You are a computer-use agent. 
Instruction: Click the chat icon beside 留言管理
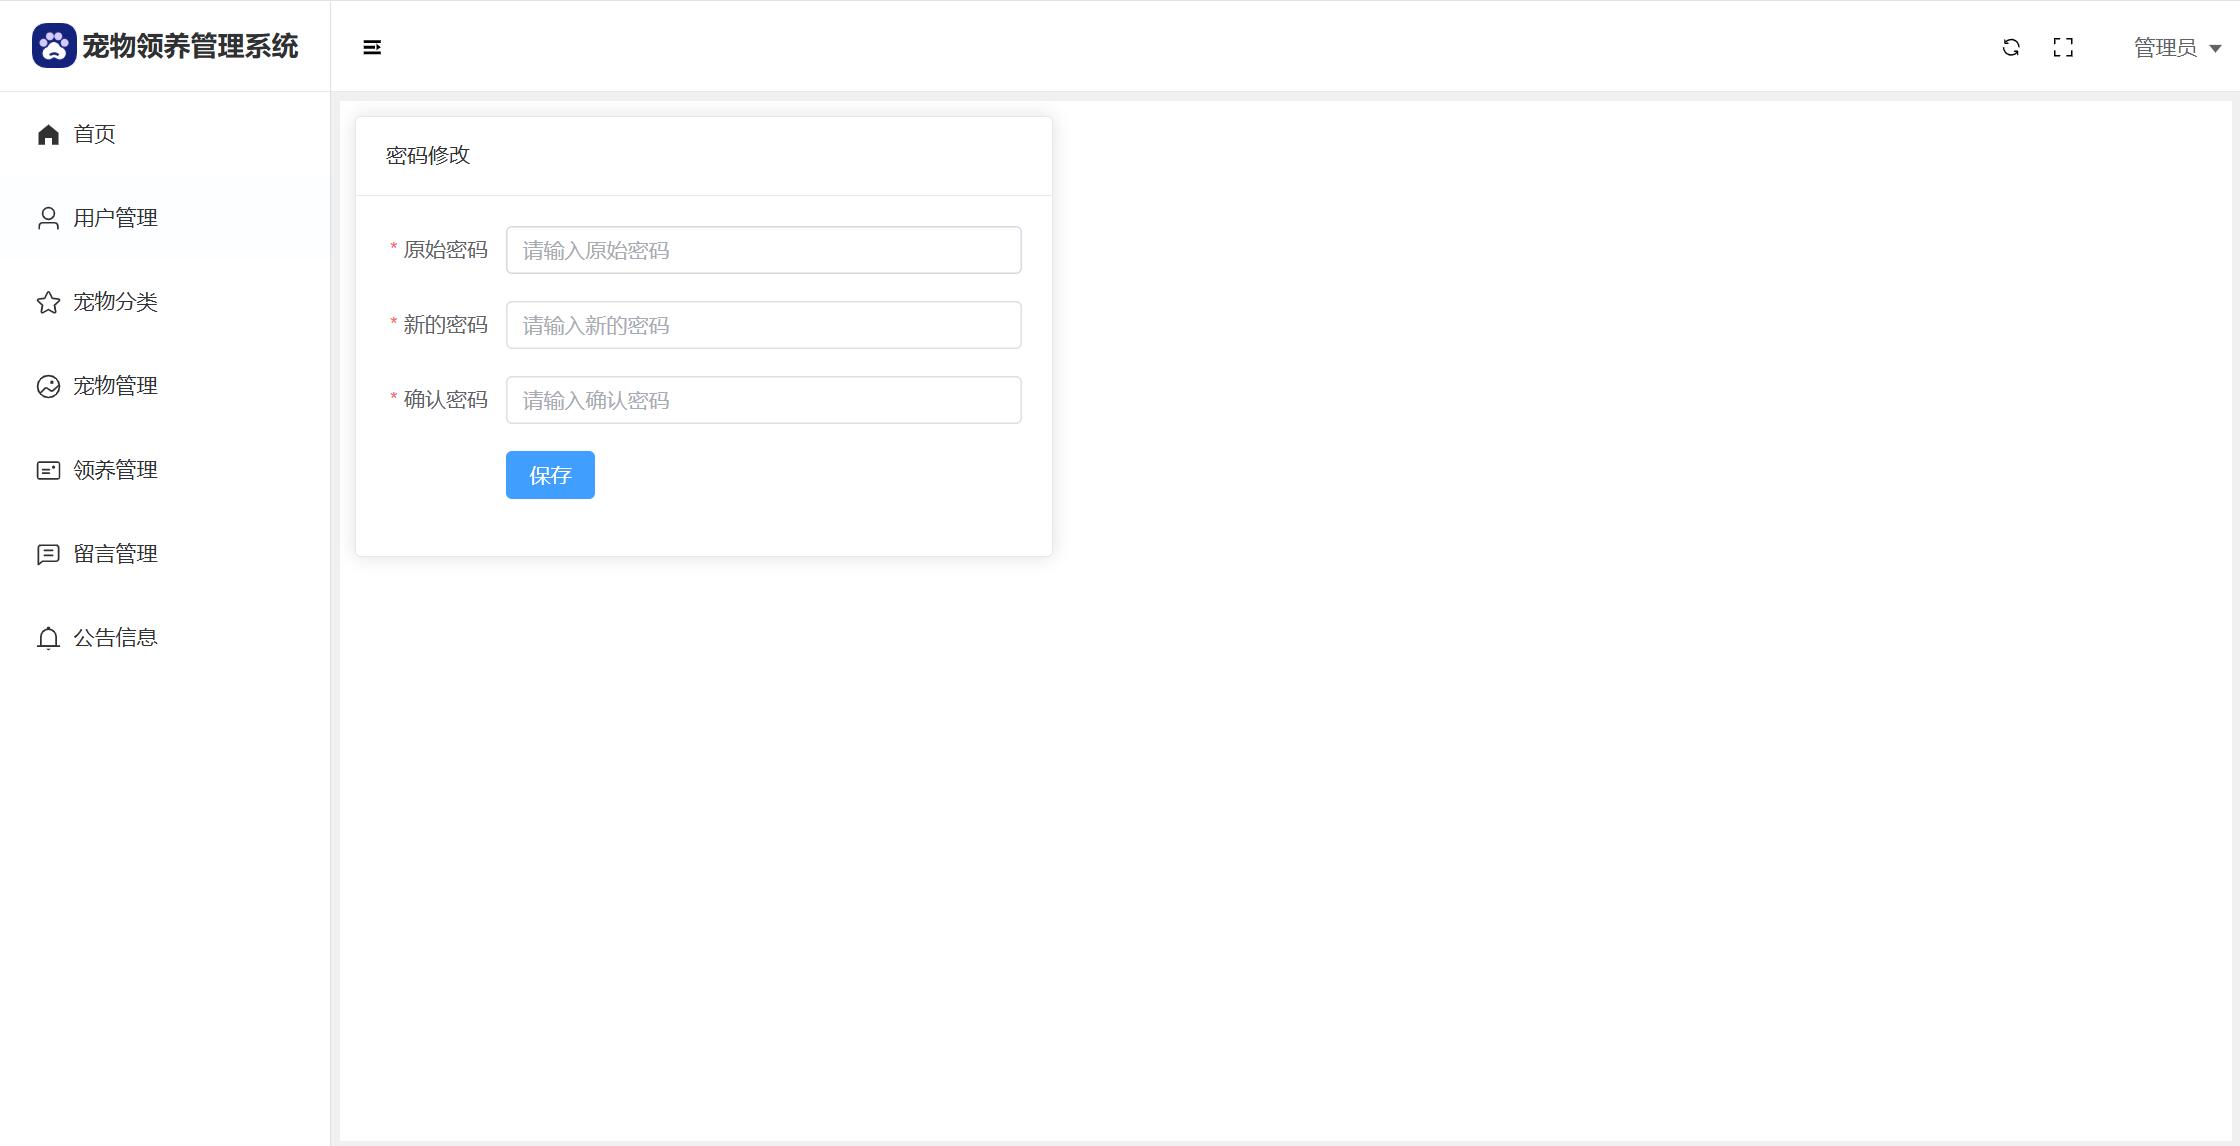coord(48,554)
